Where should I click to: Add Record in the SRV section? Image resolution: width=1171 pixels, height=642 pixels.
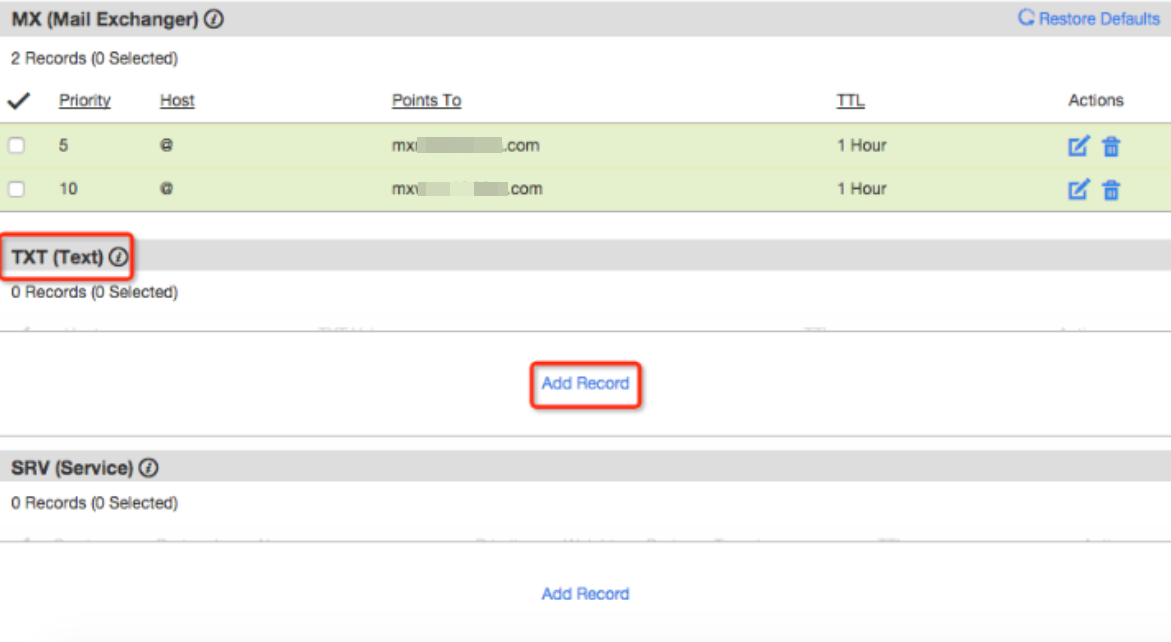coord(585,594)
